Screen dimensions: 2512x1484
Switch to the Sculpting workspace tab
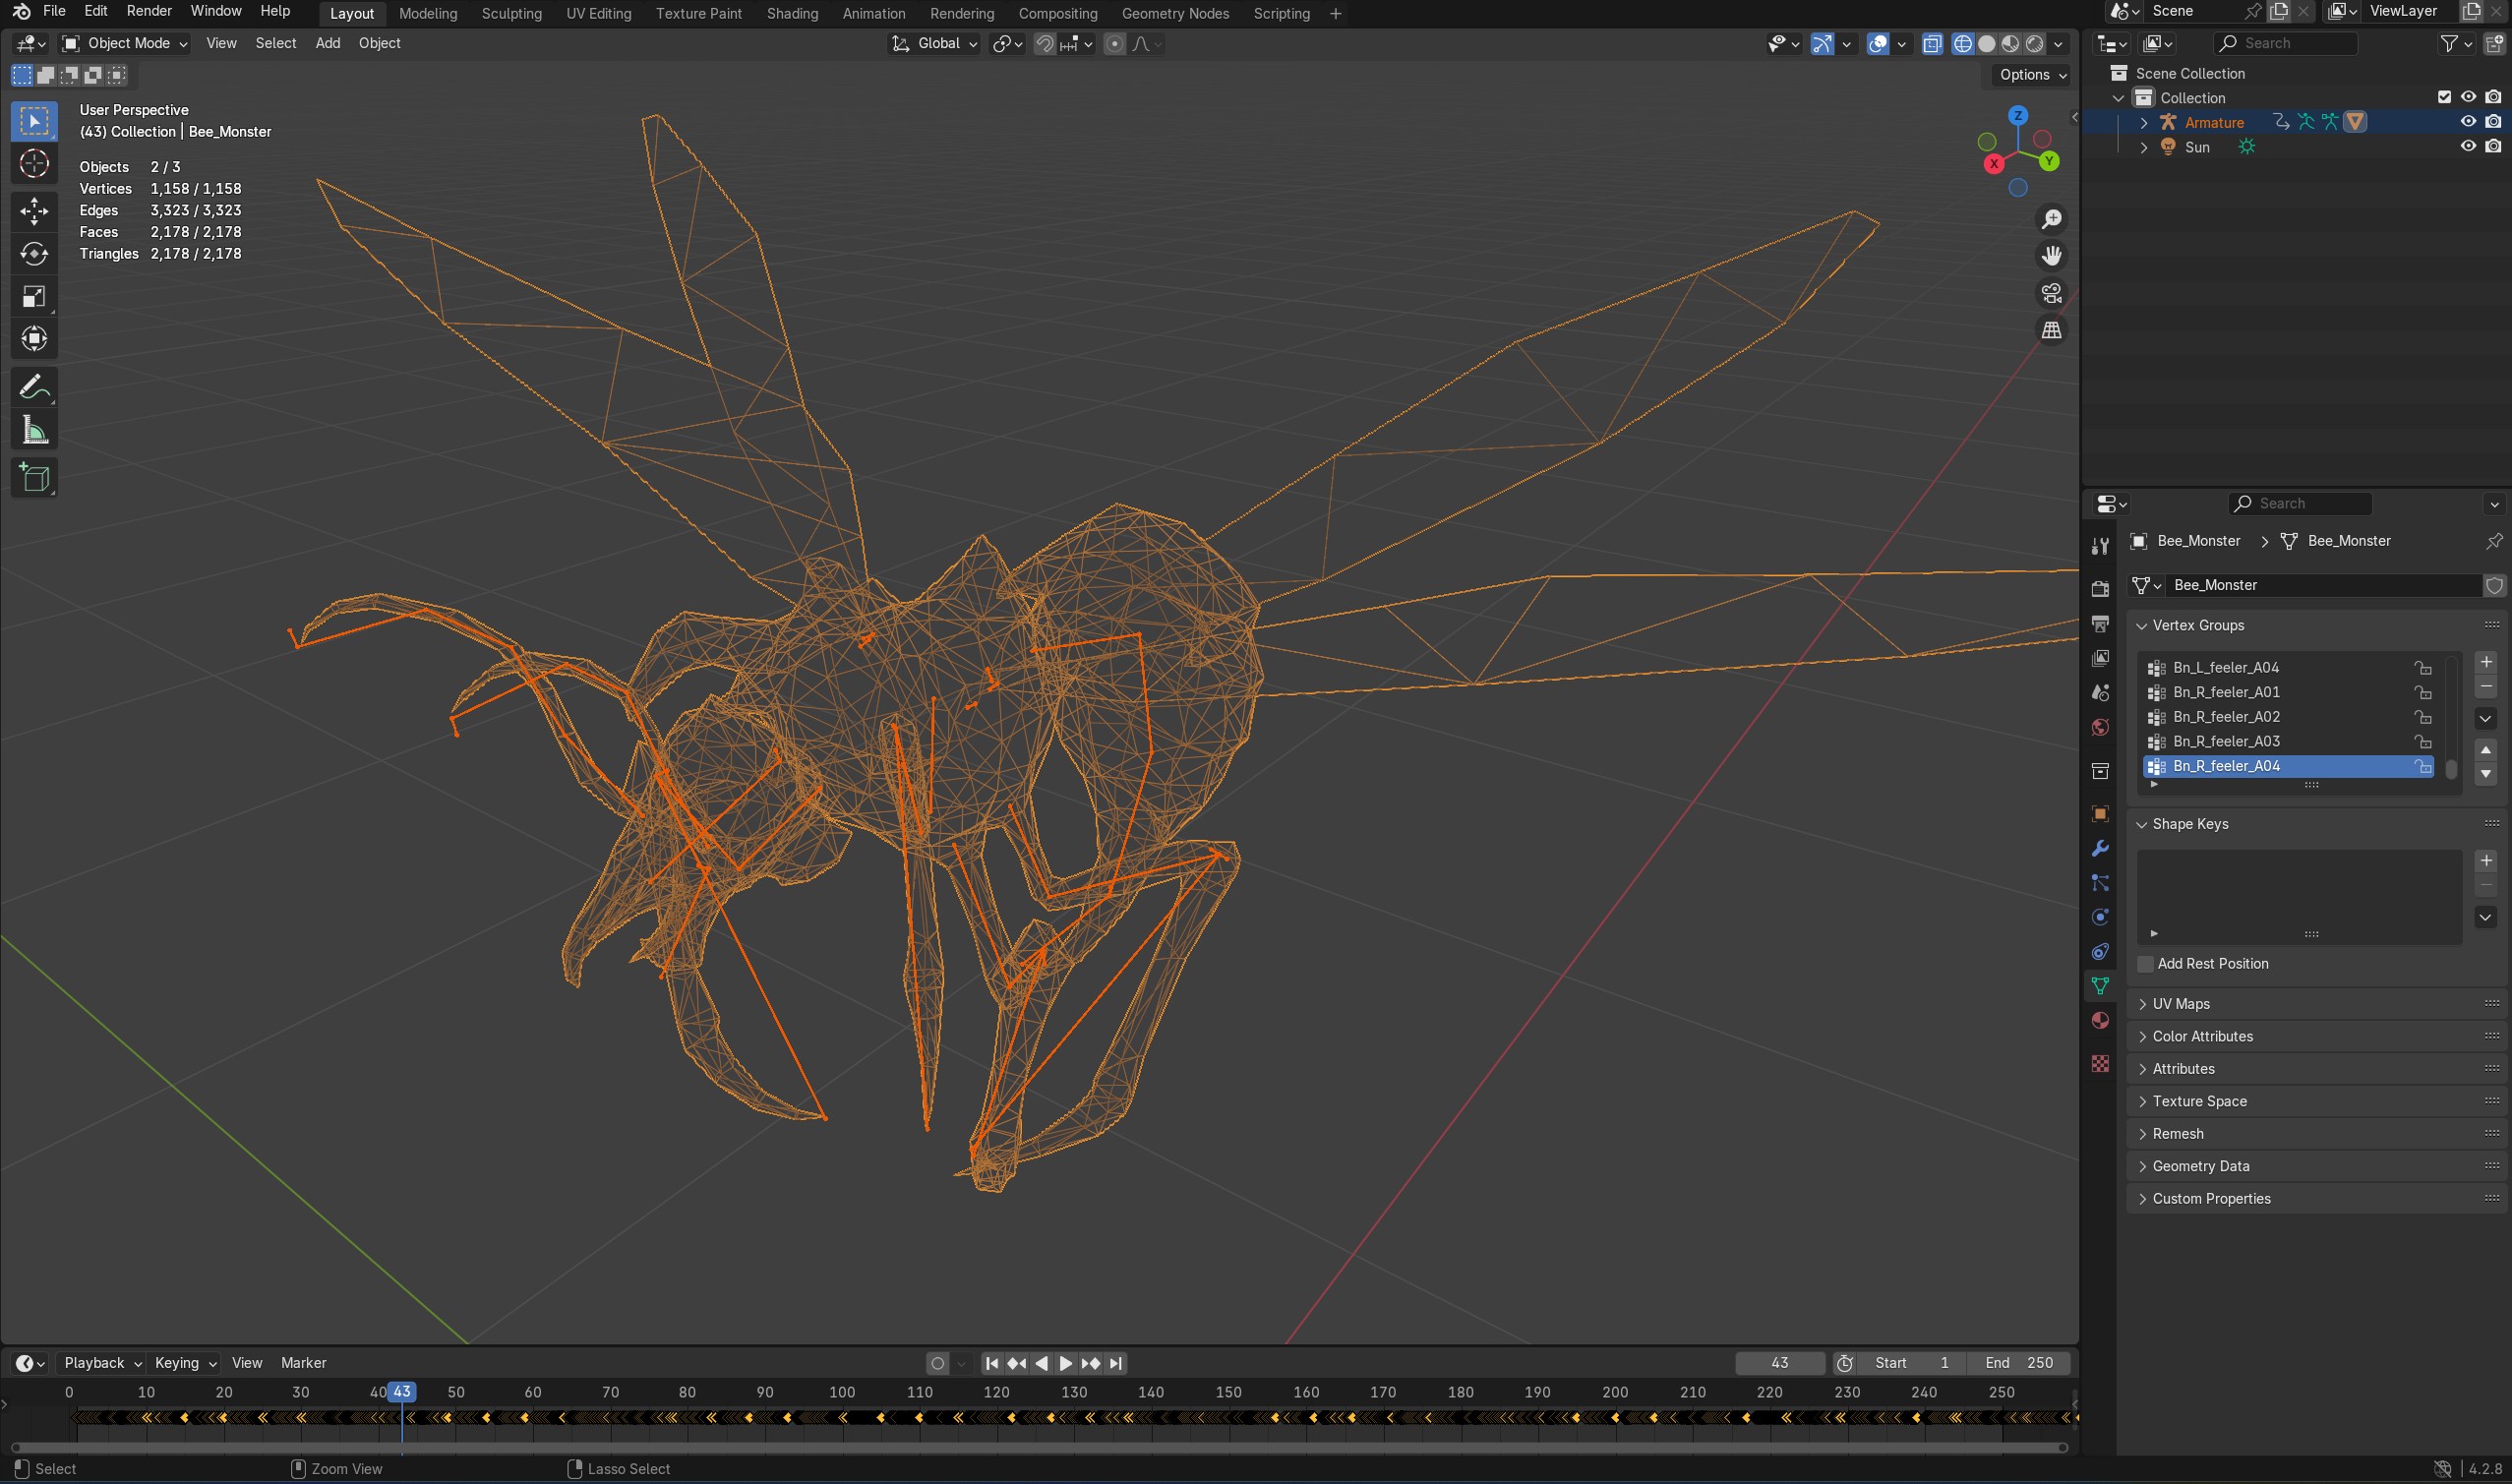point(511,13)
